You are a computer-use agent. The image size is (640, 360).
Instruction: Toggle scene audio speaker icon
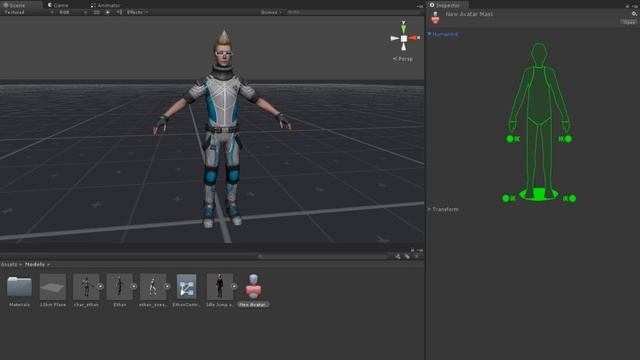click(x=119, y=12)
